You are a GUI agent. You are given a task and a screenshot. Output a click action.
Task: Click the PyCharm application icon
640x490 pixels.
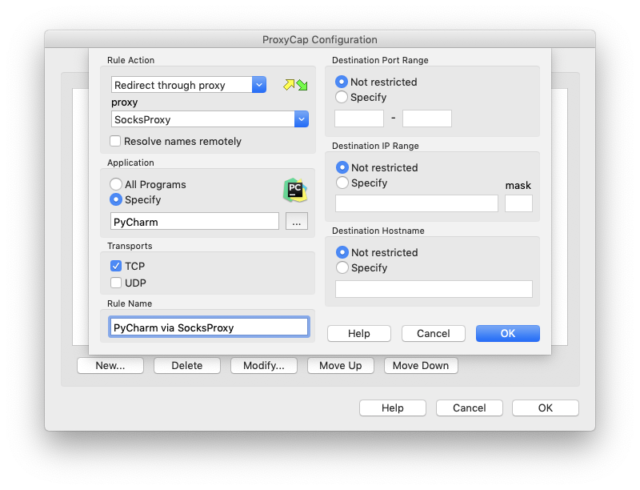pyautogui.click(x=295, y=190)
